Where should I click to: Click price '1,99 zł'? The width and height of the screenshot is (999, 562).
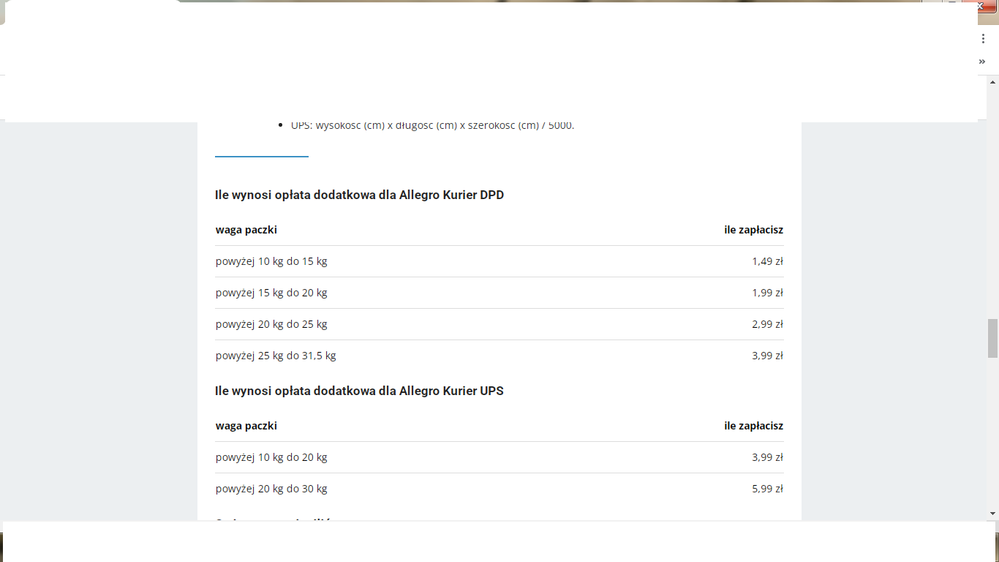[x=767, y=293]
